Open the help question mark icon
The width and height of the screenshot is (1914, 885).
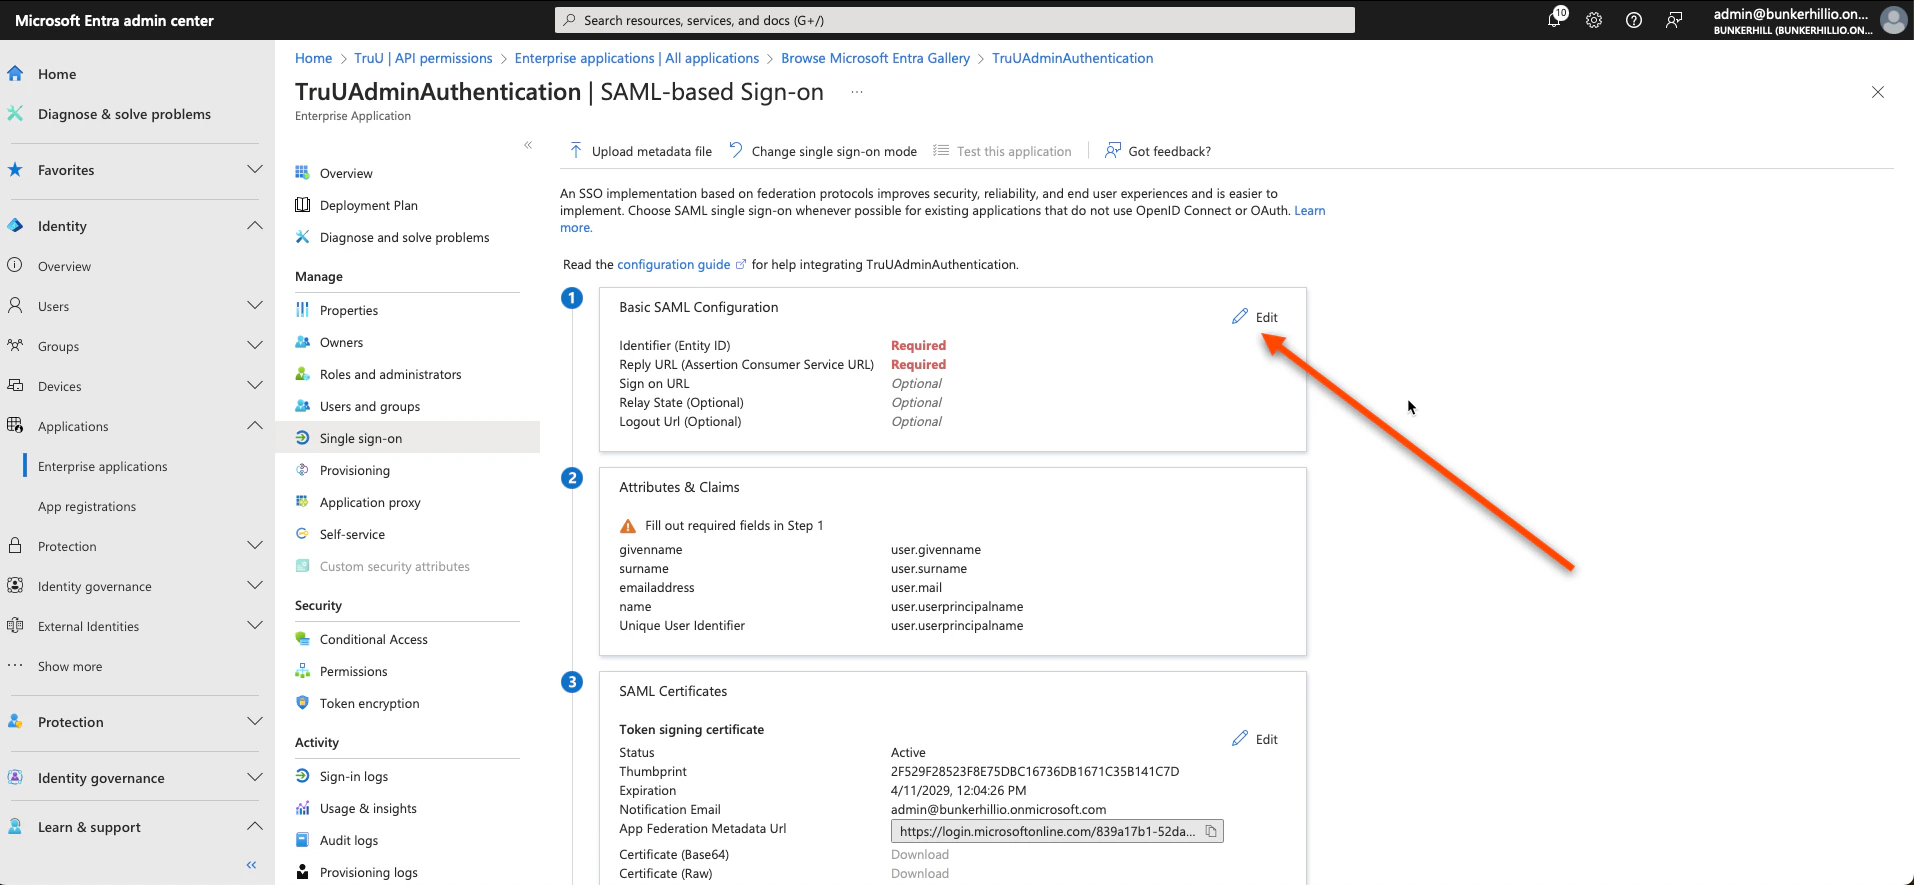pos(1634,20)
